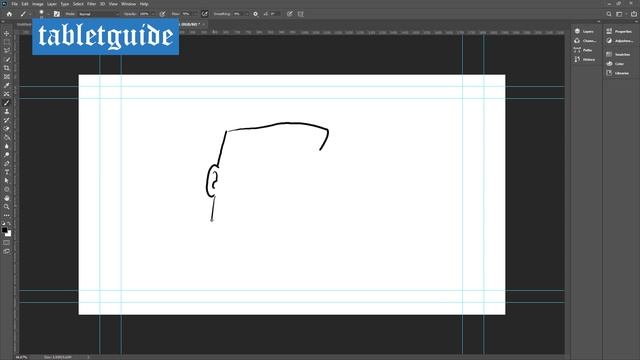This screenshot has height=360, width=640.
Task: Select the Quick Selection tool
Action: pyautogui.click(x=7, y=59)
